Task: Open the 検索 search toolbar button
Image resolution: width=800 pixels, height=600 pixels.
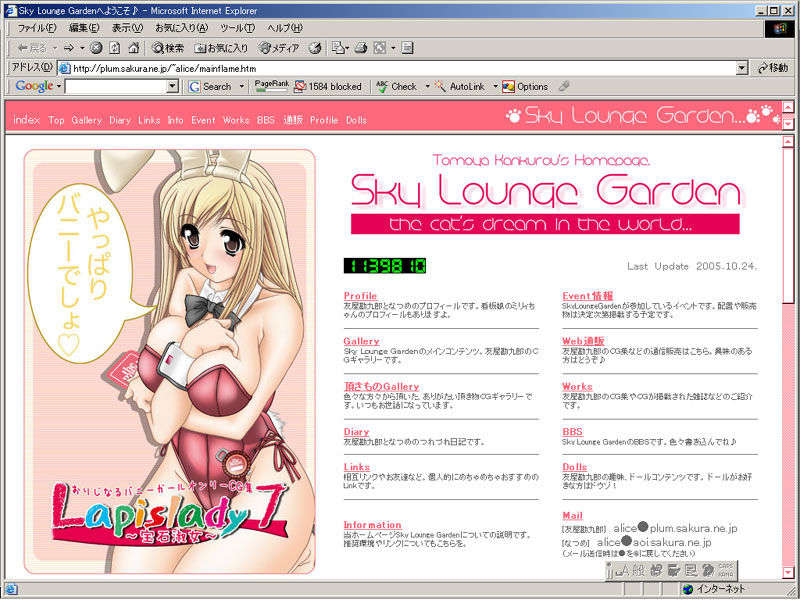Action: [x=168, y=48]
